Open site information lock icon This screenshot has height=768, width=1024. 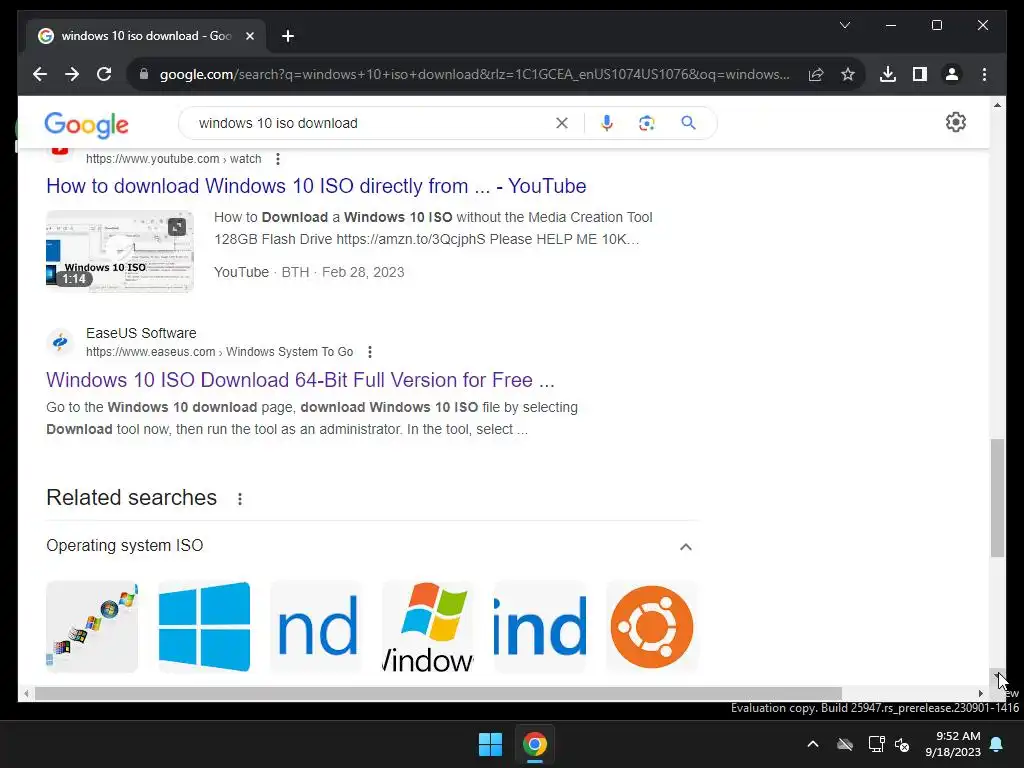tap(144, 74)
